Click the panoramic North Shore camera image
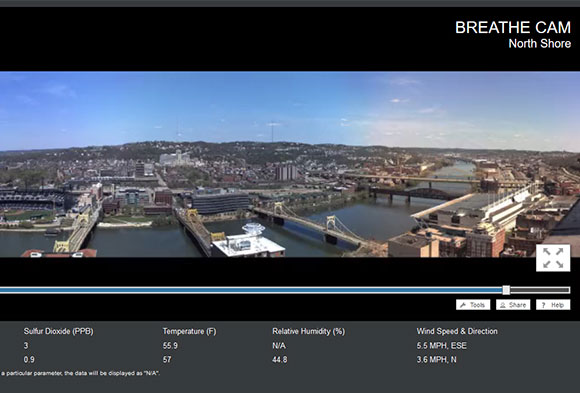Image resolution: width=580 pixels, height=393 pixels. pyautogui.click(x=290, y=164)
